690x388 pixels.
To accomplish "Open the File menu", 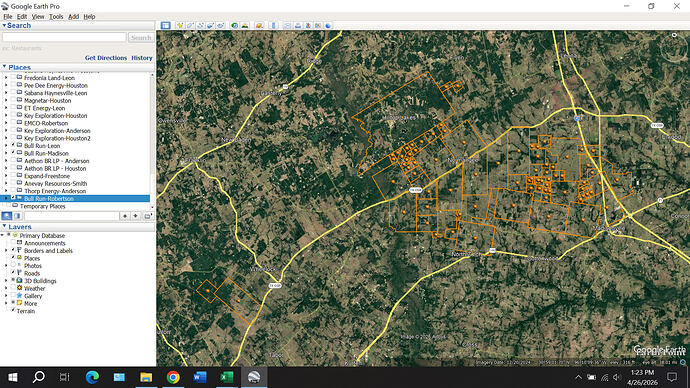I will pos(8,16).
